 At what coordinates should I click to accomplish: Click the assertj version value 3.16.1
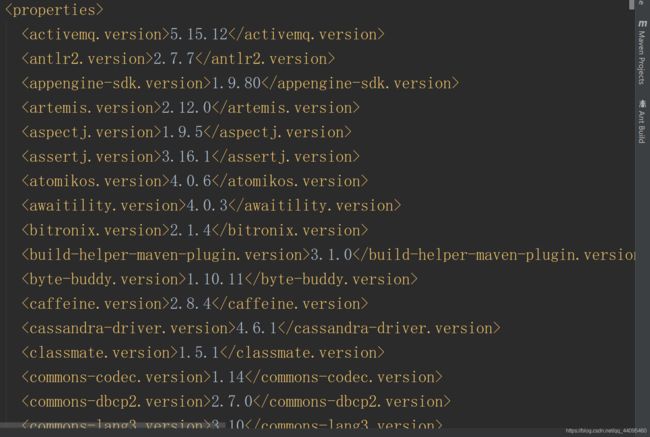point(187,157)
